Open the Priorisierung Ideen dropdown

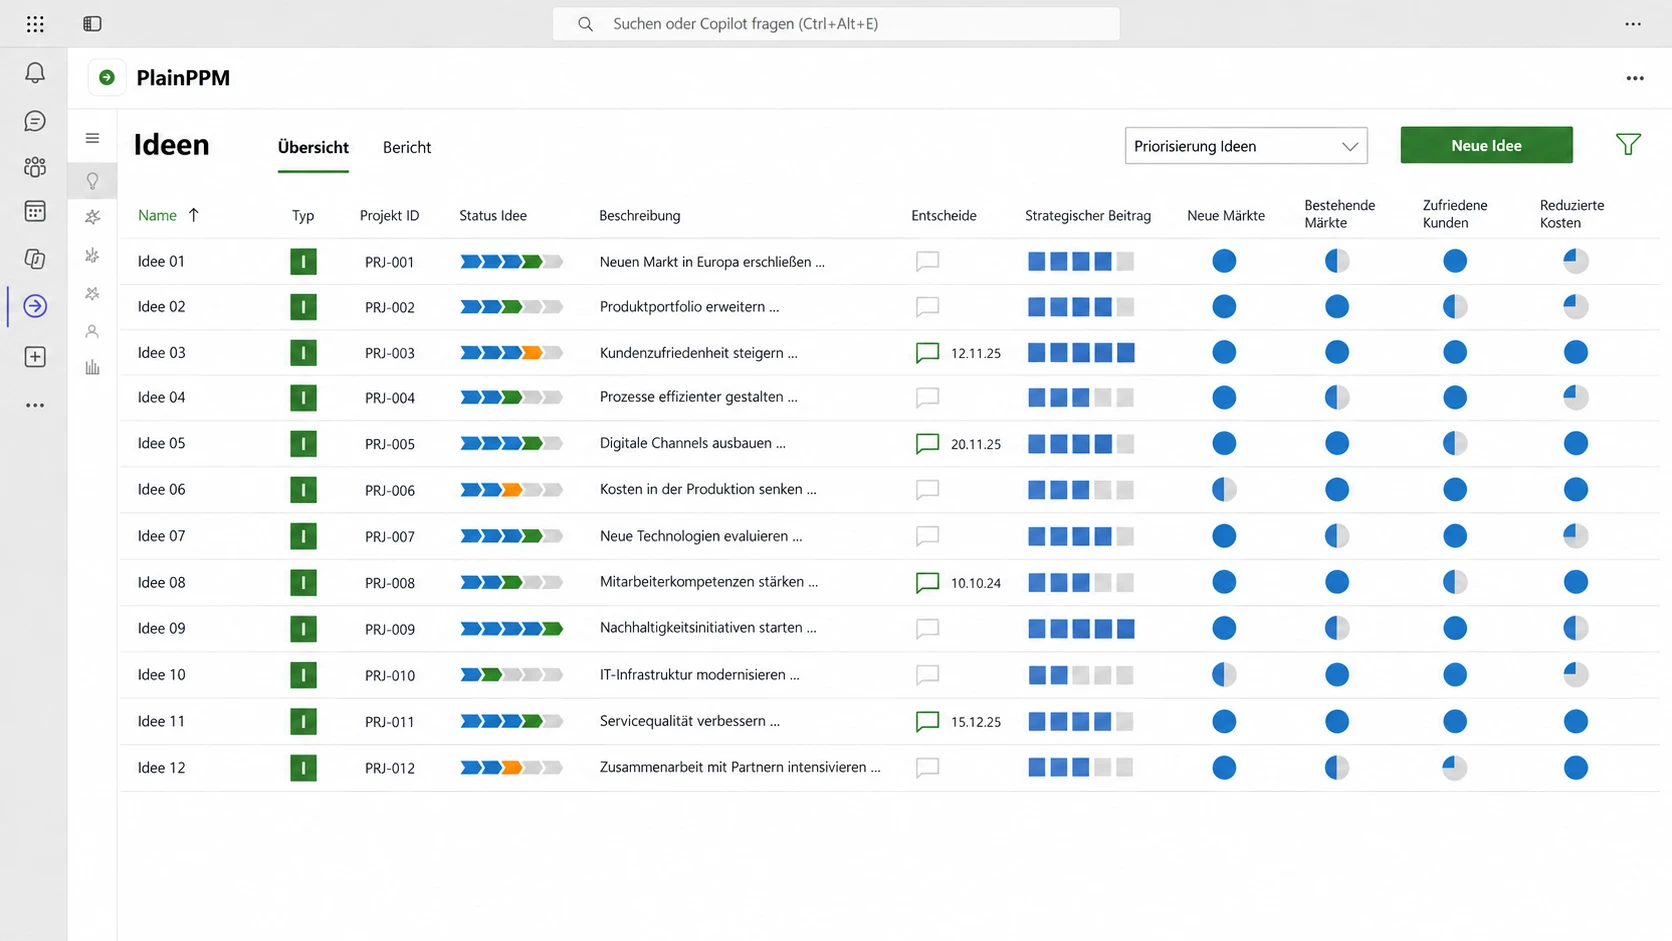tap(1246, 146)
